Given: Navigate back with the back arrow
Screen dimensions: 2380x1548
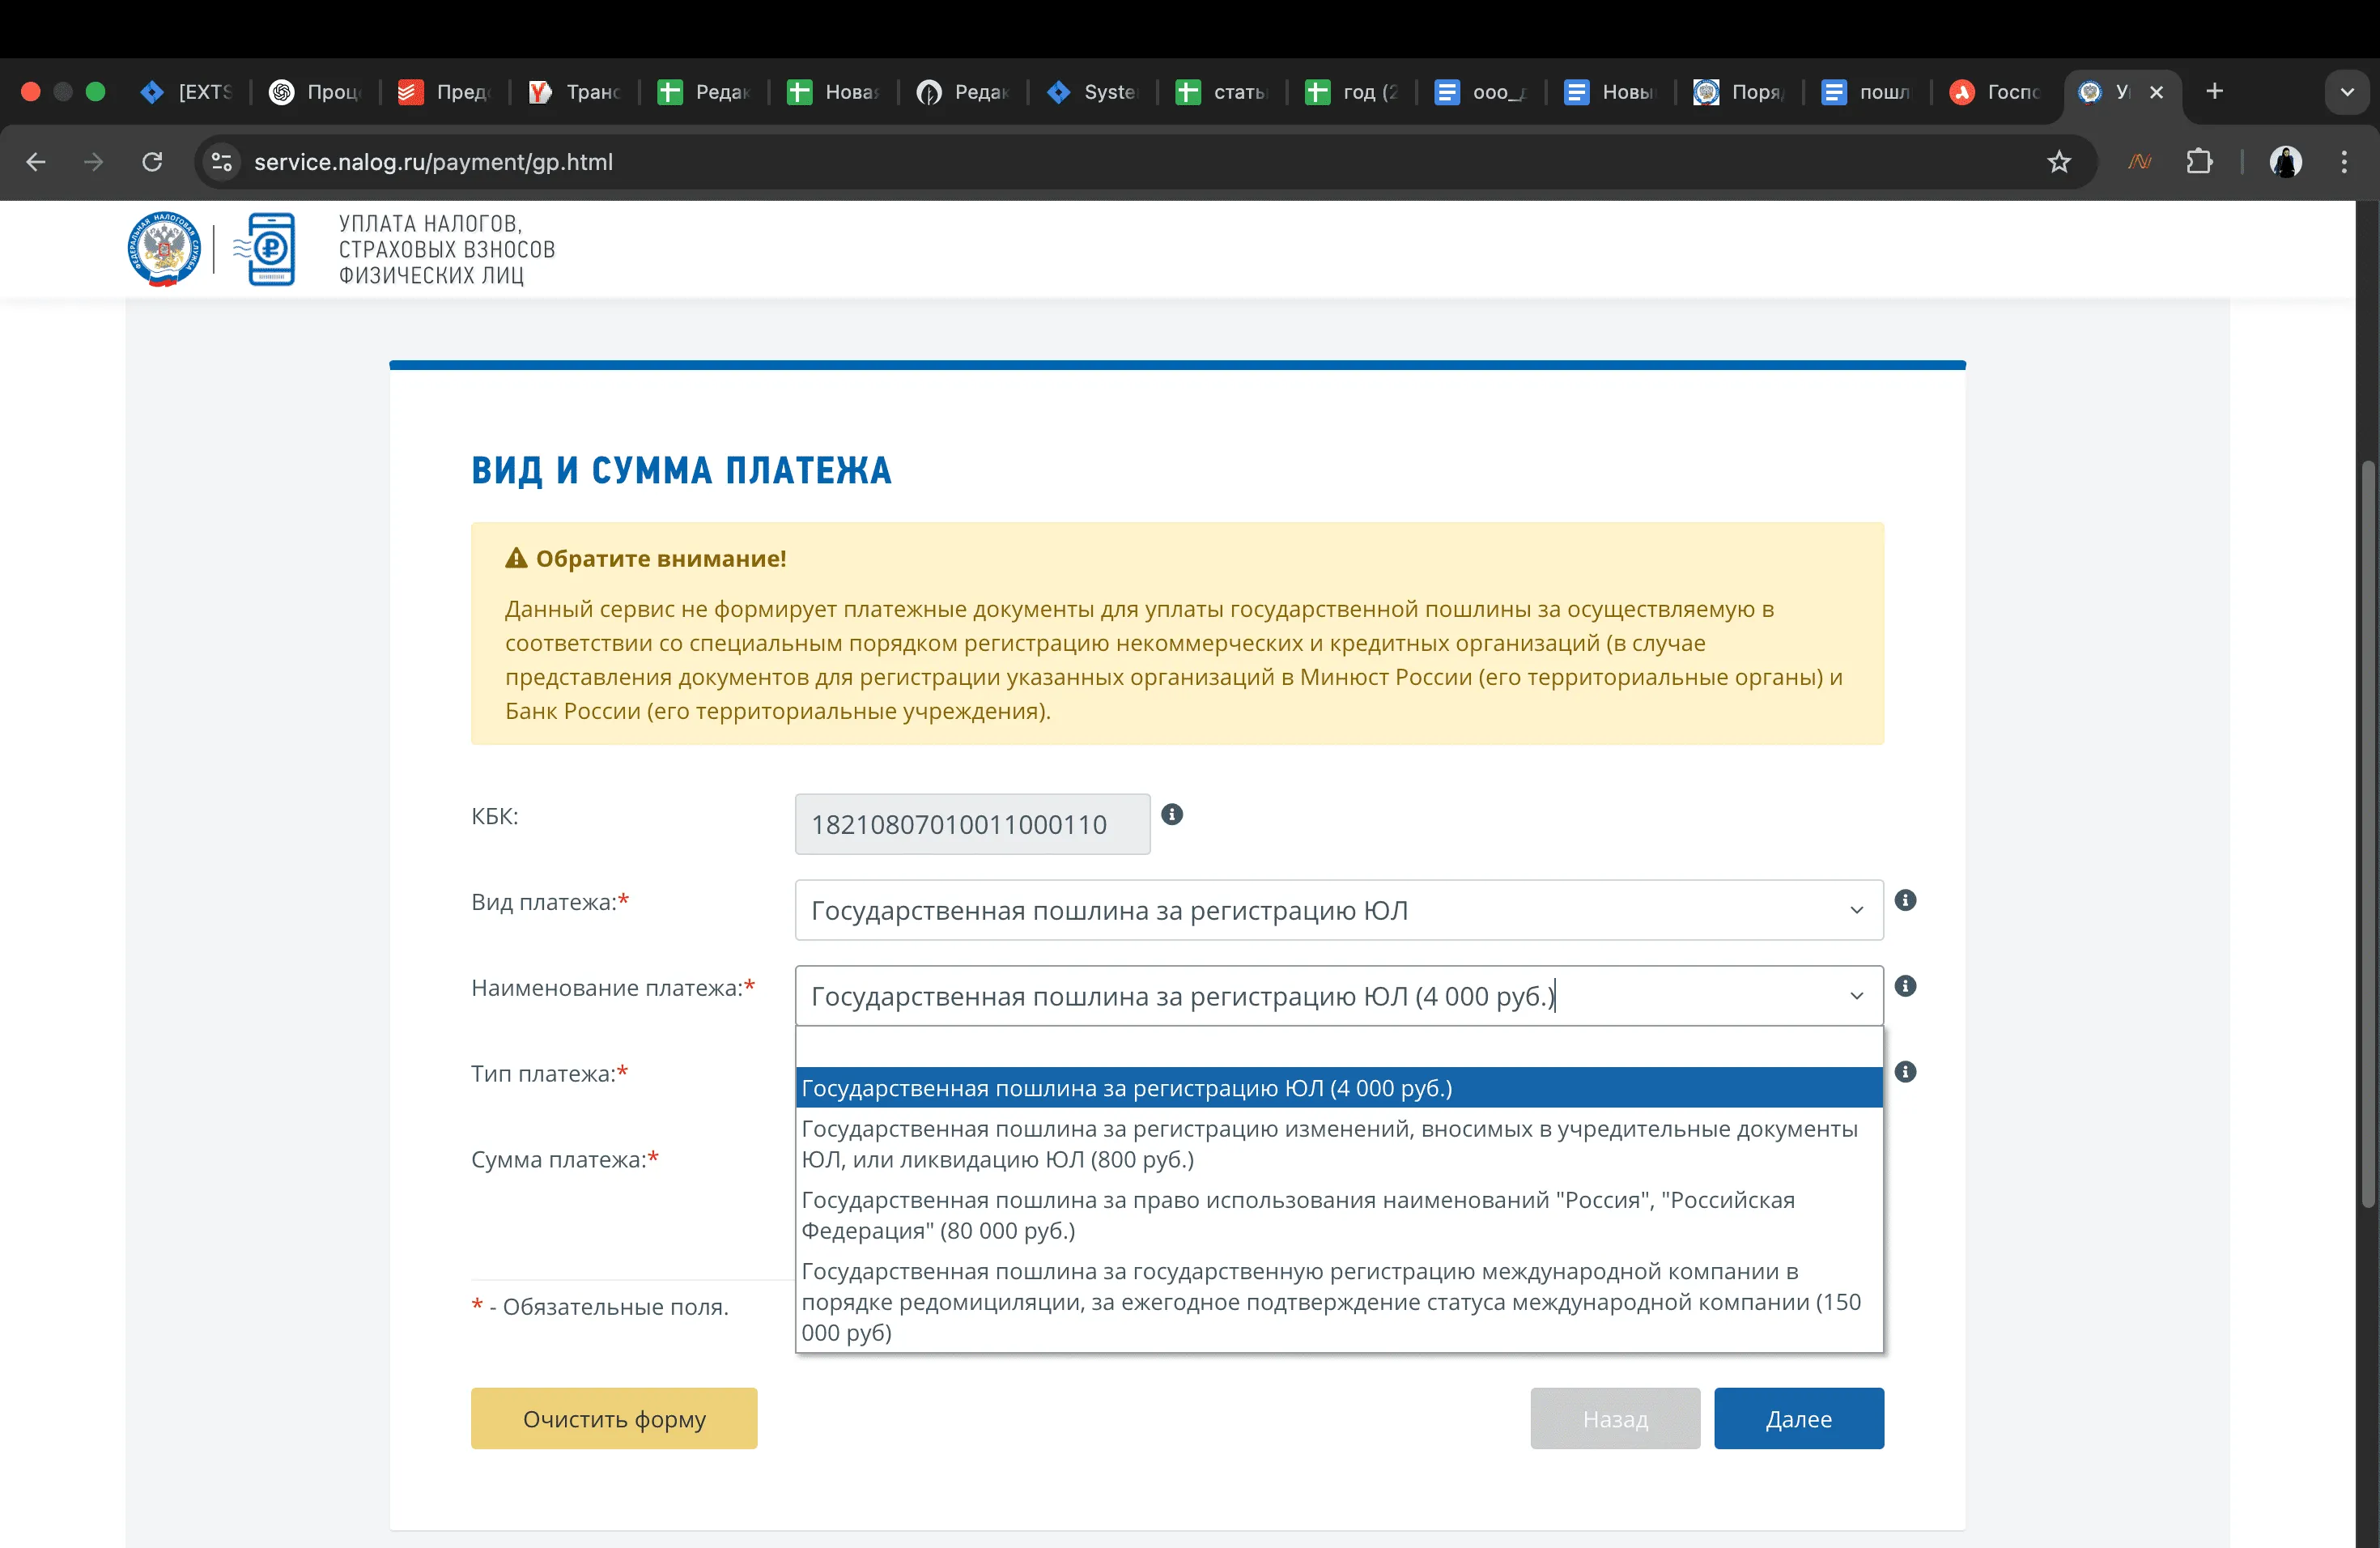Looking at the screenshot, I should click(x=36, y=162).
